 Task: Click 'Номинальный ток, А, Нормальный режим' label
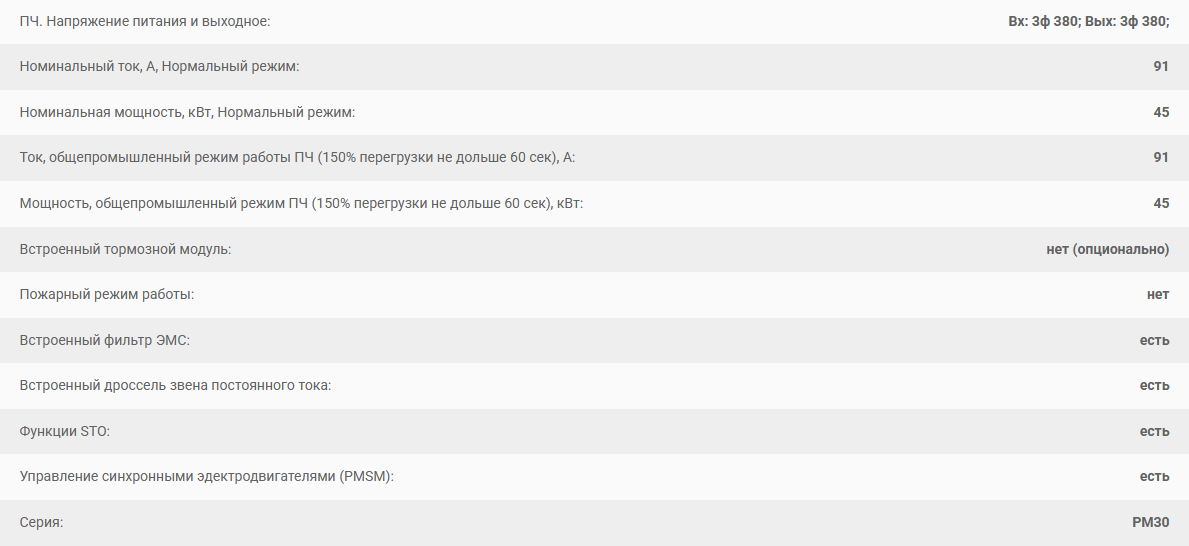pos(159,67)
